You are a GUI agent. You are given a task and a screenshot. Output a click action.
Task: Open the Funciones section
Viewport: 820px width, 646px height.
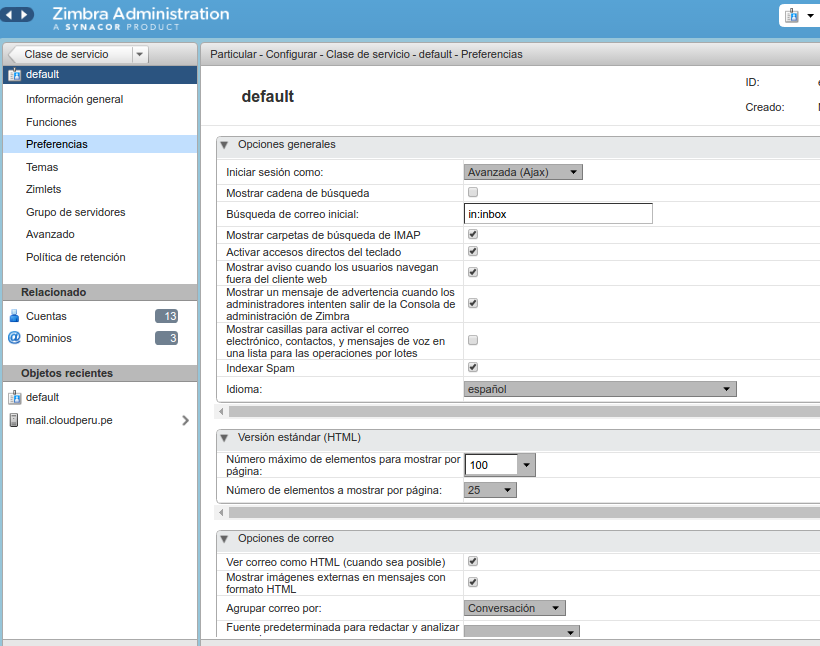51,122
